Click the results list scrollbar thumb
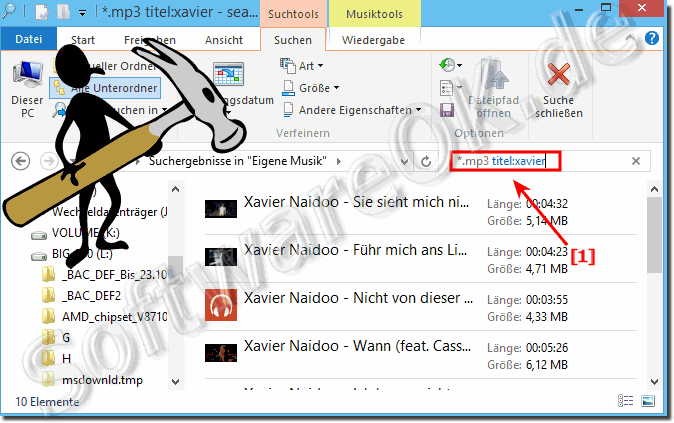Screen dimensions: 674x423 coord(654,235)
